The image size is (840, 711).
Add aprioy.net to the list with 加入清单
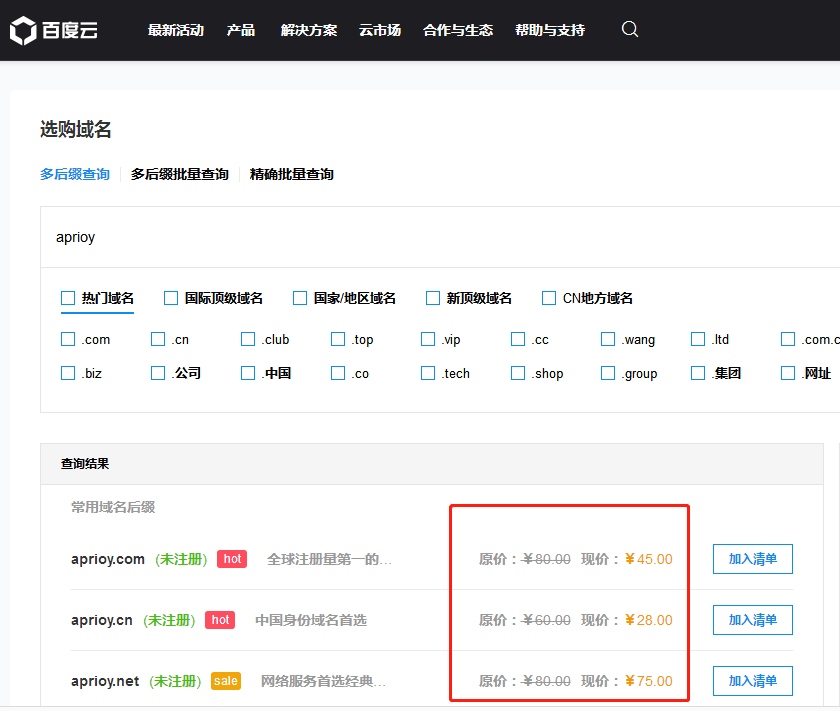tap(753, 681)
